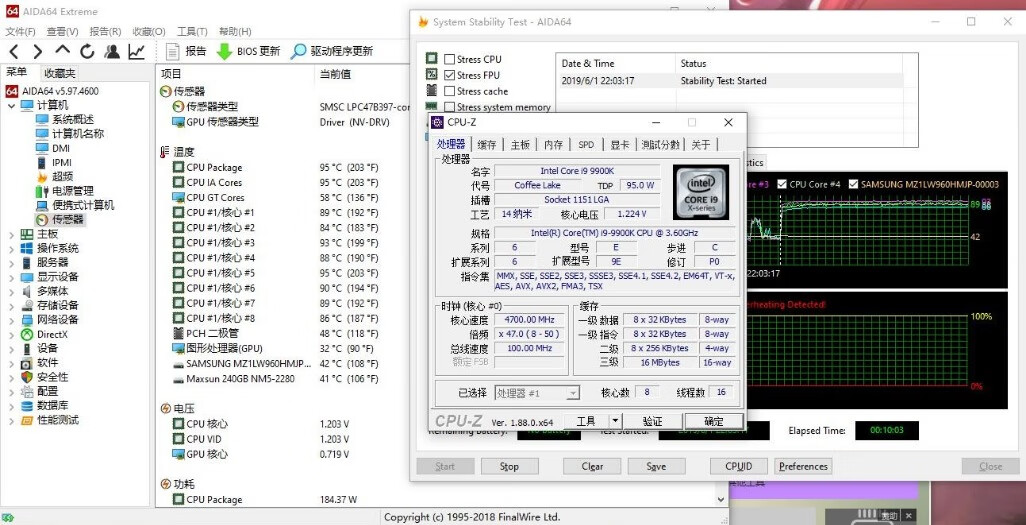The height and width of the screenshot is (525, 1026).
Task: Click the globe monitor icon beside 网络设备
Action: tap(27, 319)
